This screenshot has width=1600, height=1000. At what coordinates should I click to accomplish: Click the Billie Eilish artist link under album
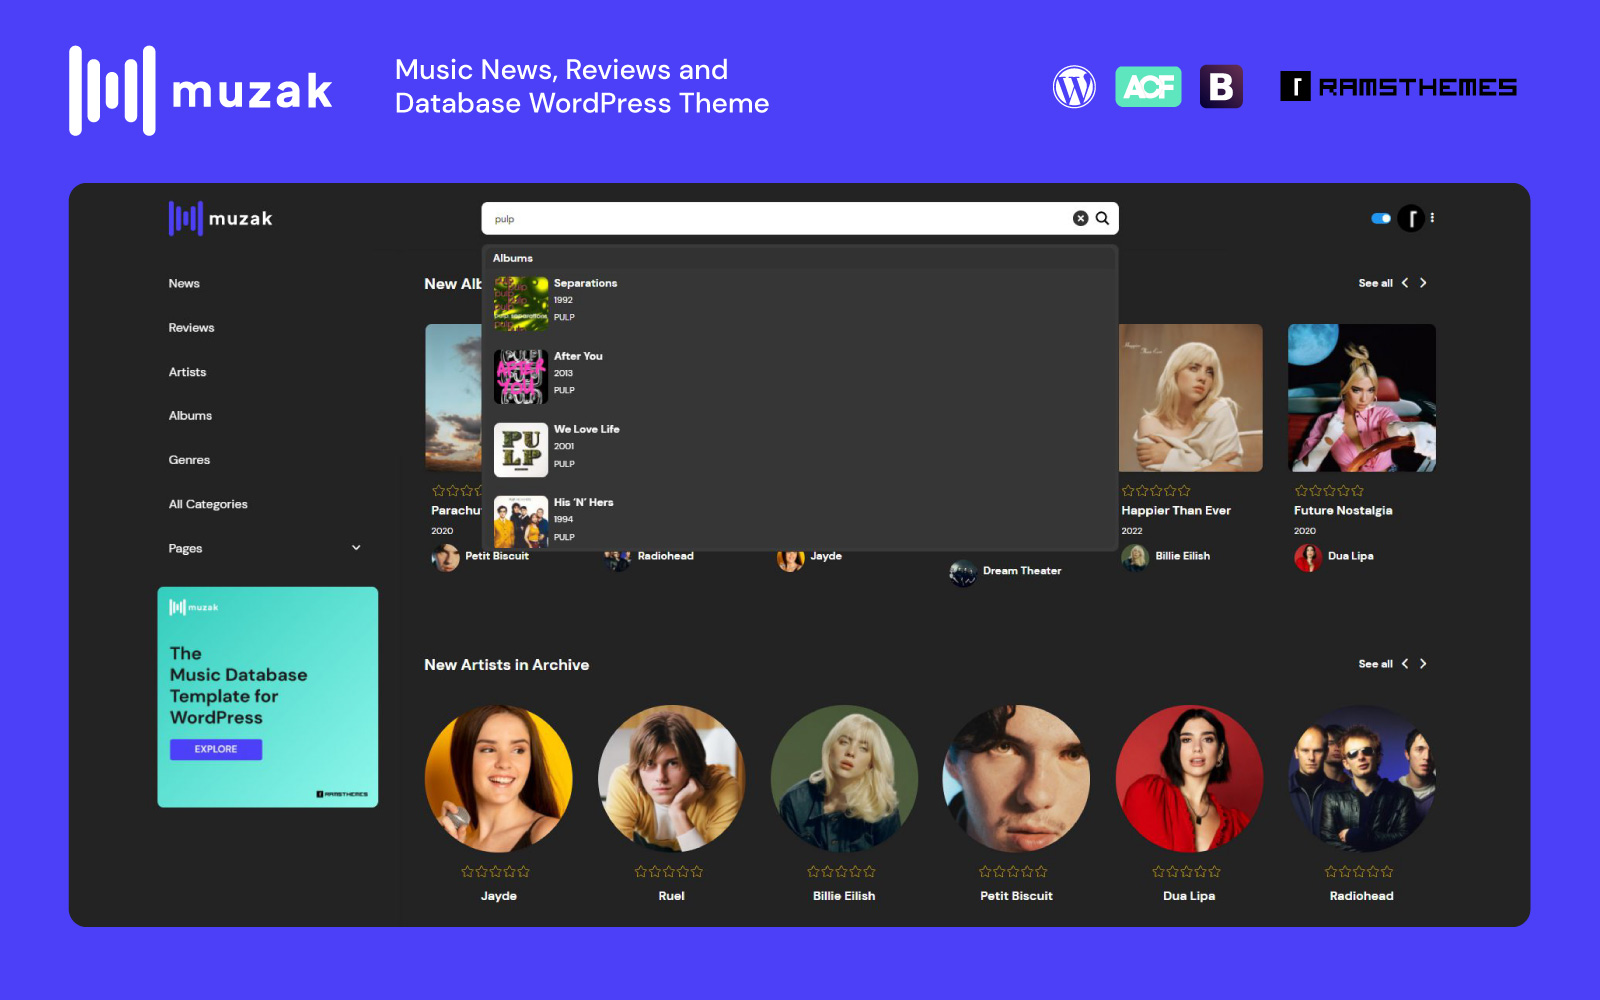(1182, 556)
